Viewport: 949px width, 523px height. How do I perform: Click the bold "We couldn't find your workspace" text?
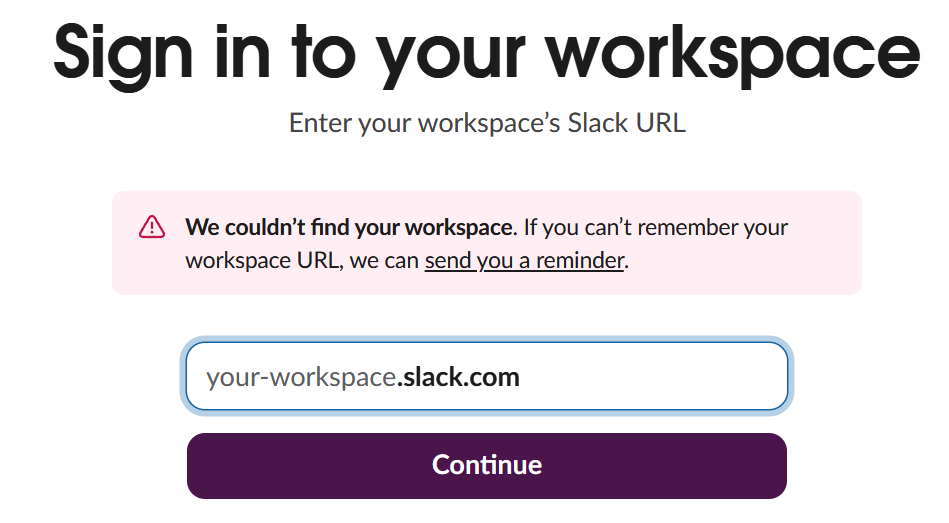(349, 227)
